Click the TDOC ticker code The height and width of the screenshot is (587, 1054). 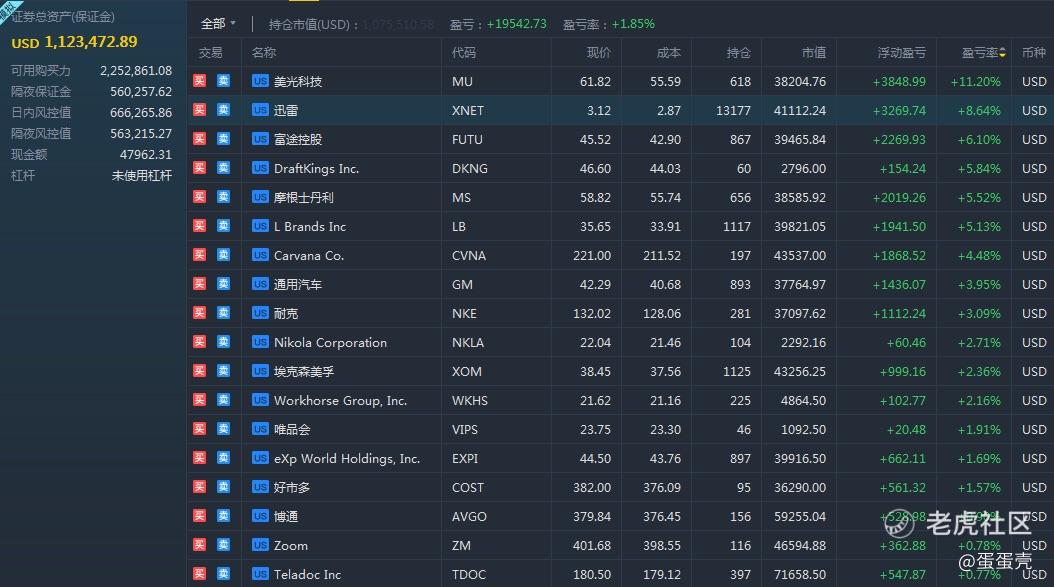point(469,575)
